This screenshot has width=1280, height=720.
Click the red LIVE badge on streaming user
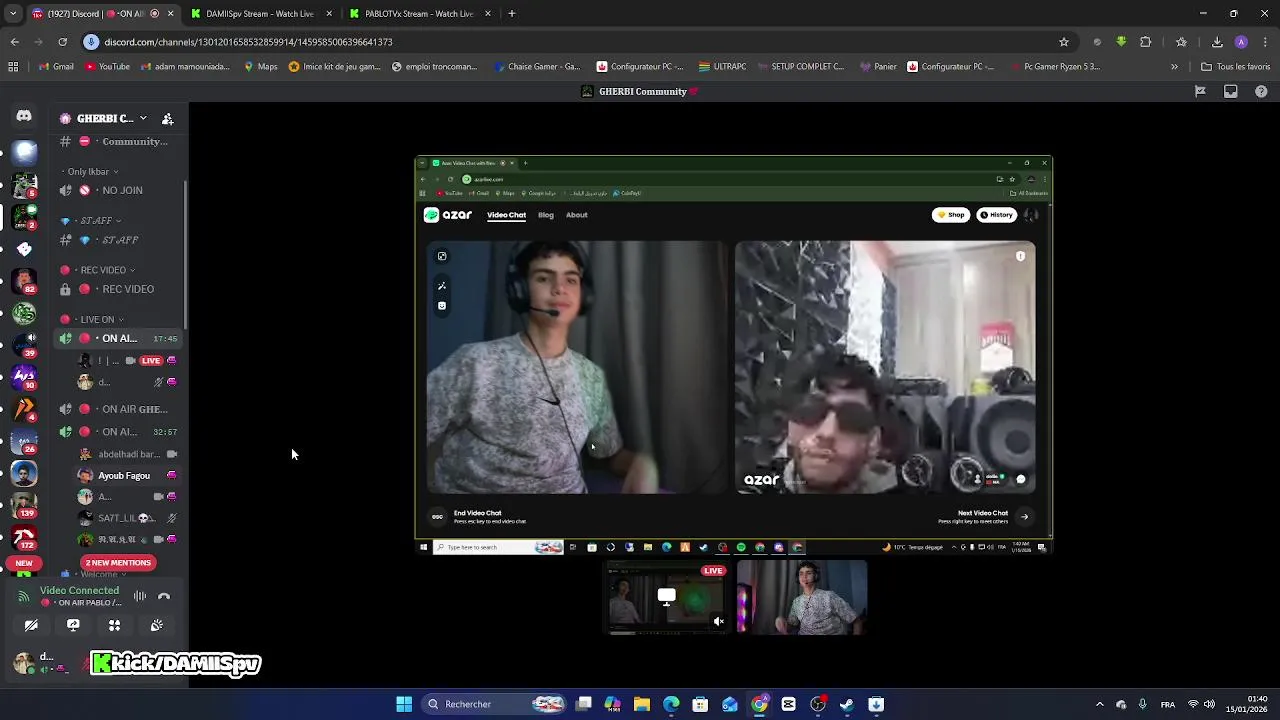point(150,360)
